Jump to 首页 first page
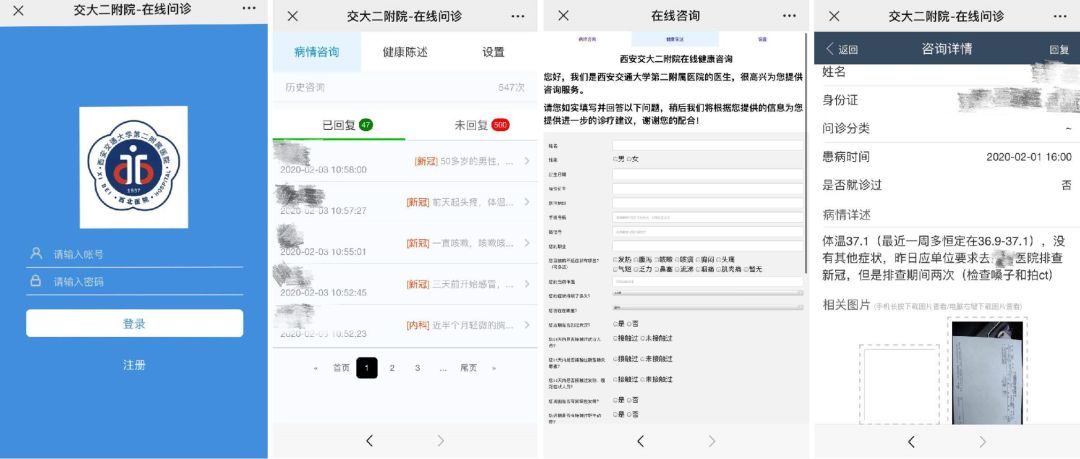Image resolution: width=1080 pixels, height=459 pixels. pyautogui.click(x=341, y=368)
